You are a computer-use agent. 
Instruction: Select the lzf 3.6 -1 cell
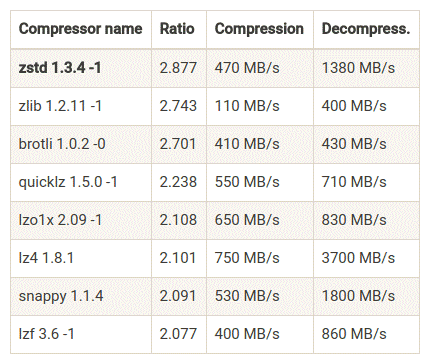click(81, 334)
